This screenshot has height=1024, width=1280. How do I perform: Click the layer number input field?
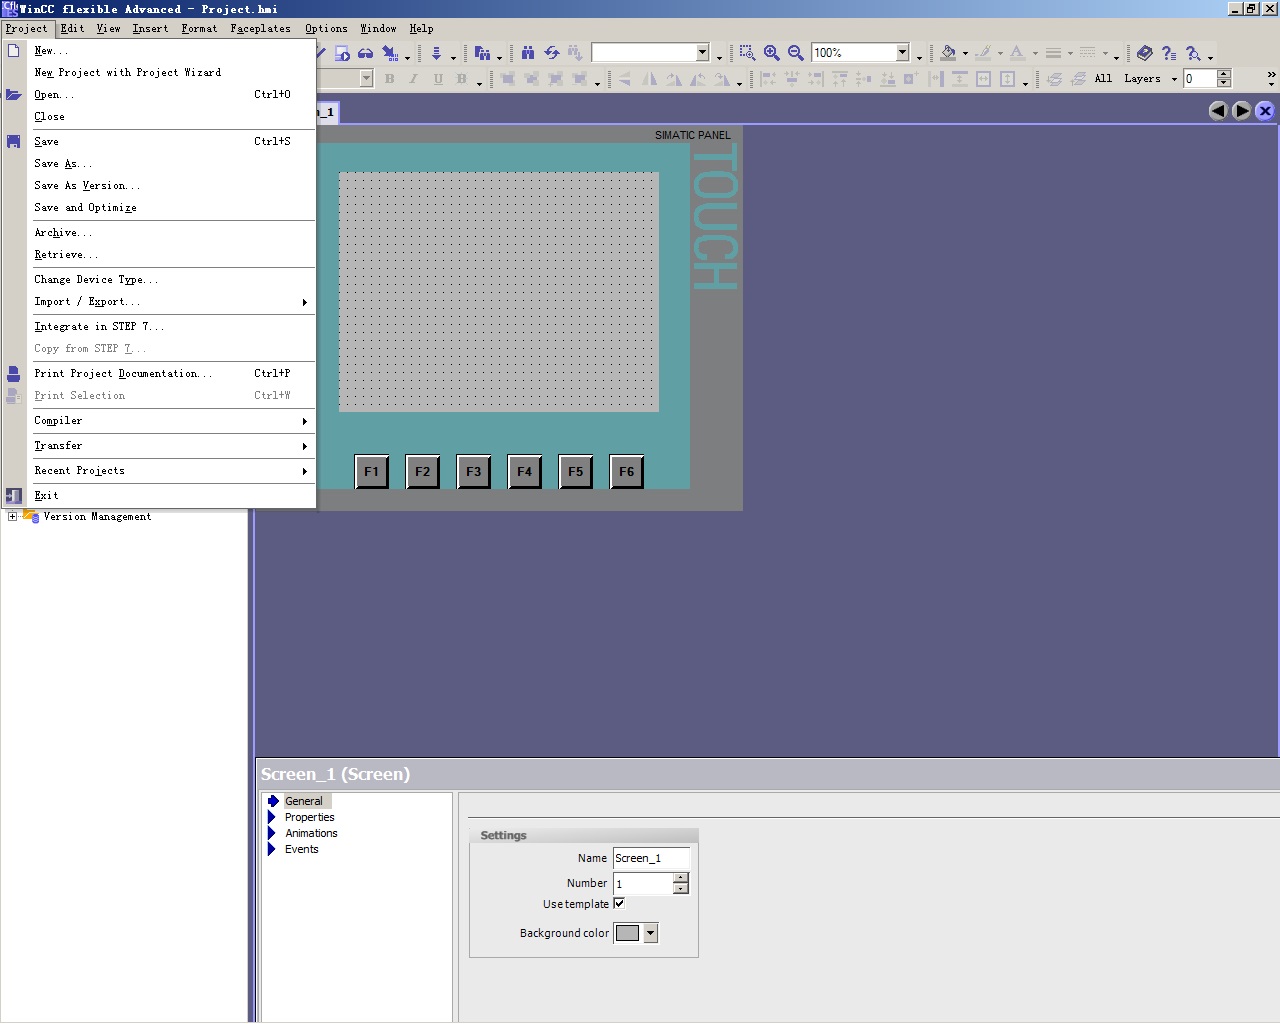coord(1199,79)
